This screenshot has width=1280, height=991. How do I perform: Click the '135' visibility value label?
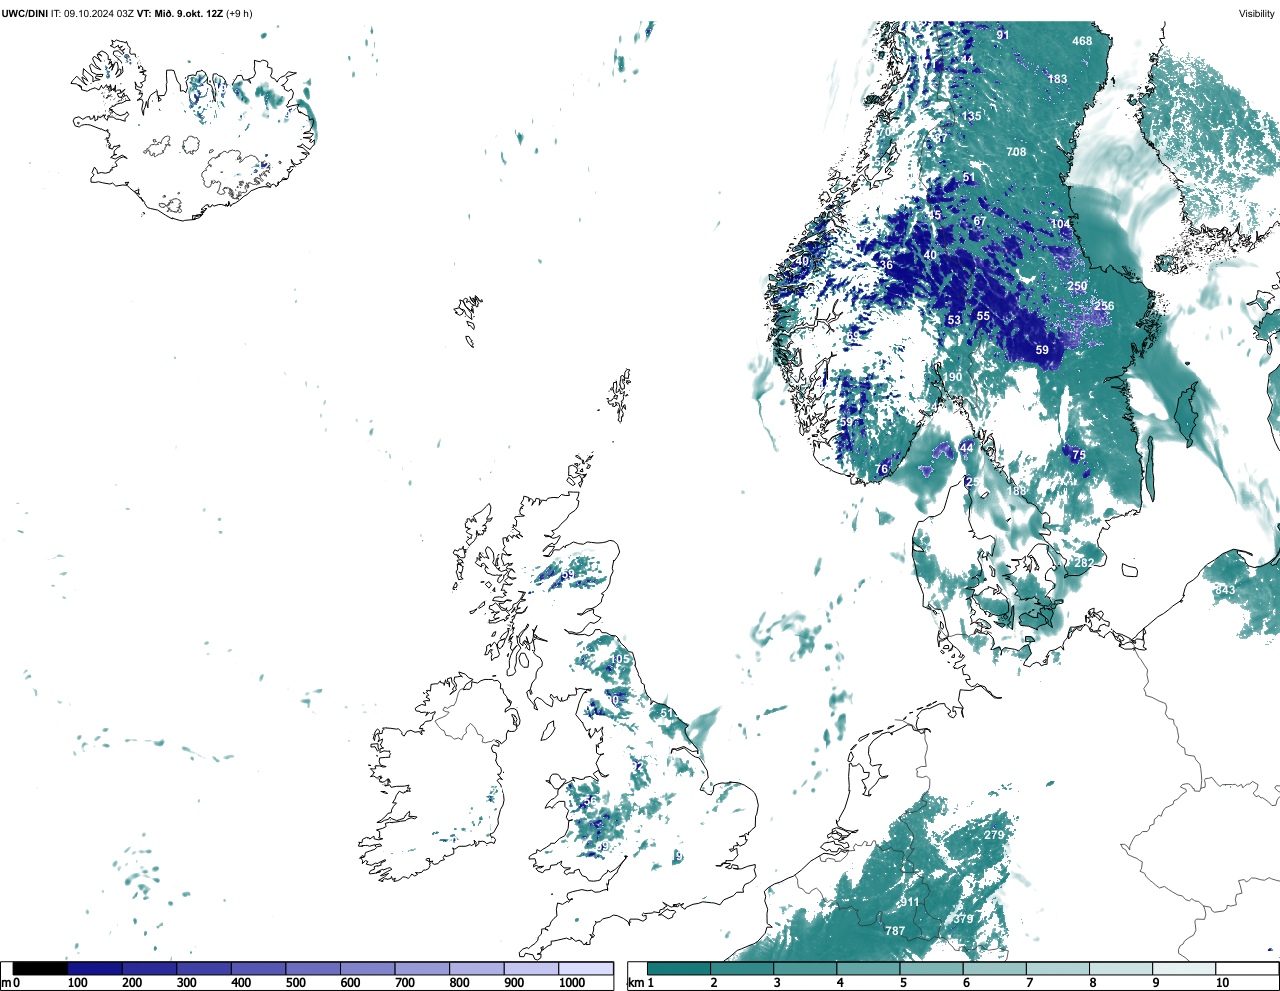pos(972,116)
